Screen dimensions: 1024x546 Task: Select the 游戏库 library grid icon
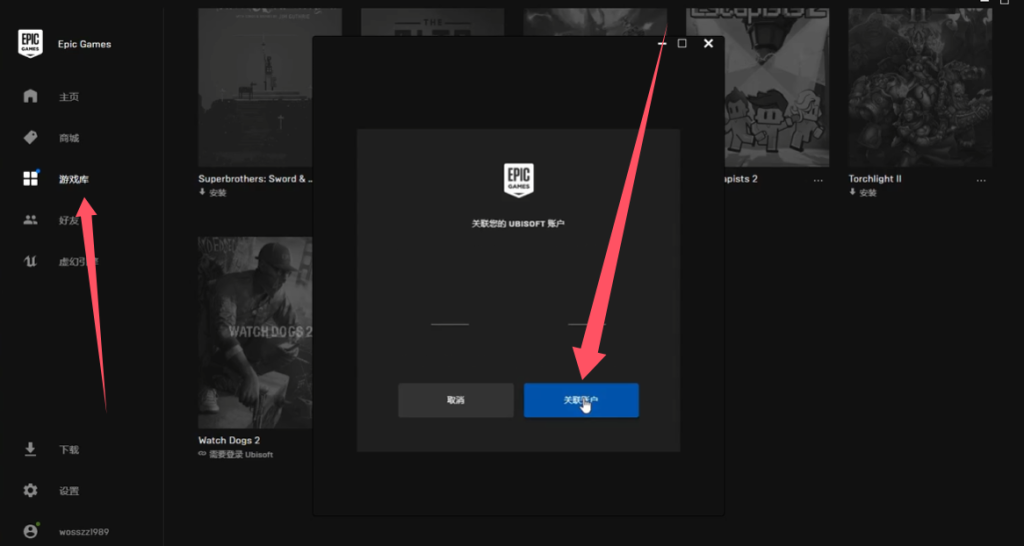[x=30, y=179]
